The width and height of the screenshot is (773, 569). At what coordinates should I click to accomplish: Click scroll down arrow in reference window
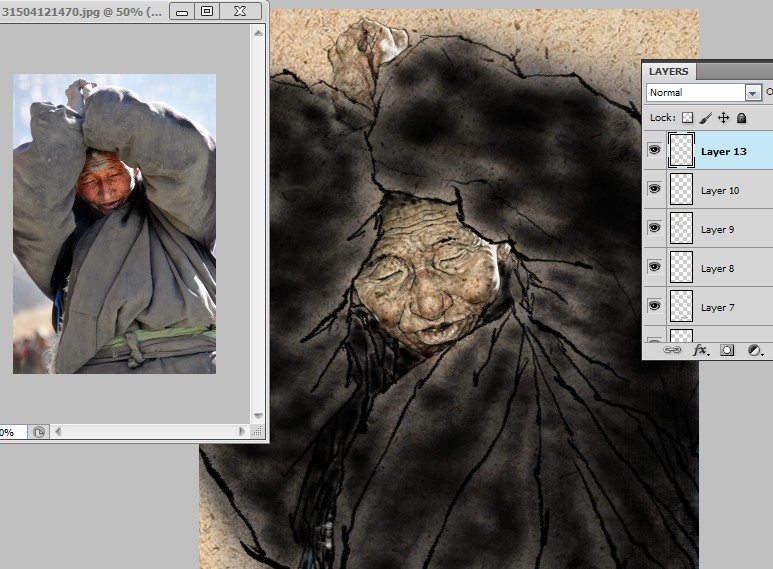coord(258,416)
